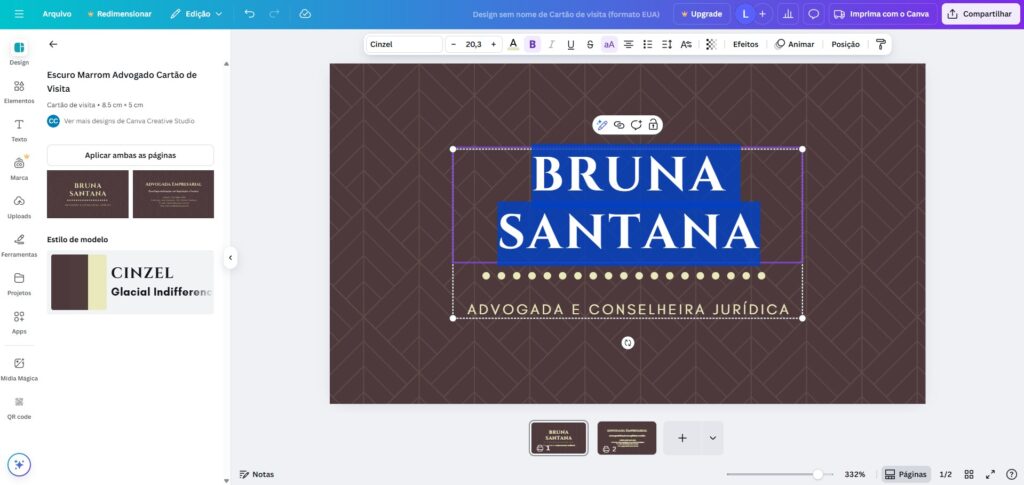Click the font size 20,3 field
This screenshot has height=485, width=1024.
pyautogui.click(x=473, y=44)
